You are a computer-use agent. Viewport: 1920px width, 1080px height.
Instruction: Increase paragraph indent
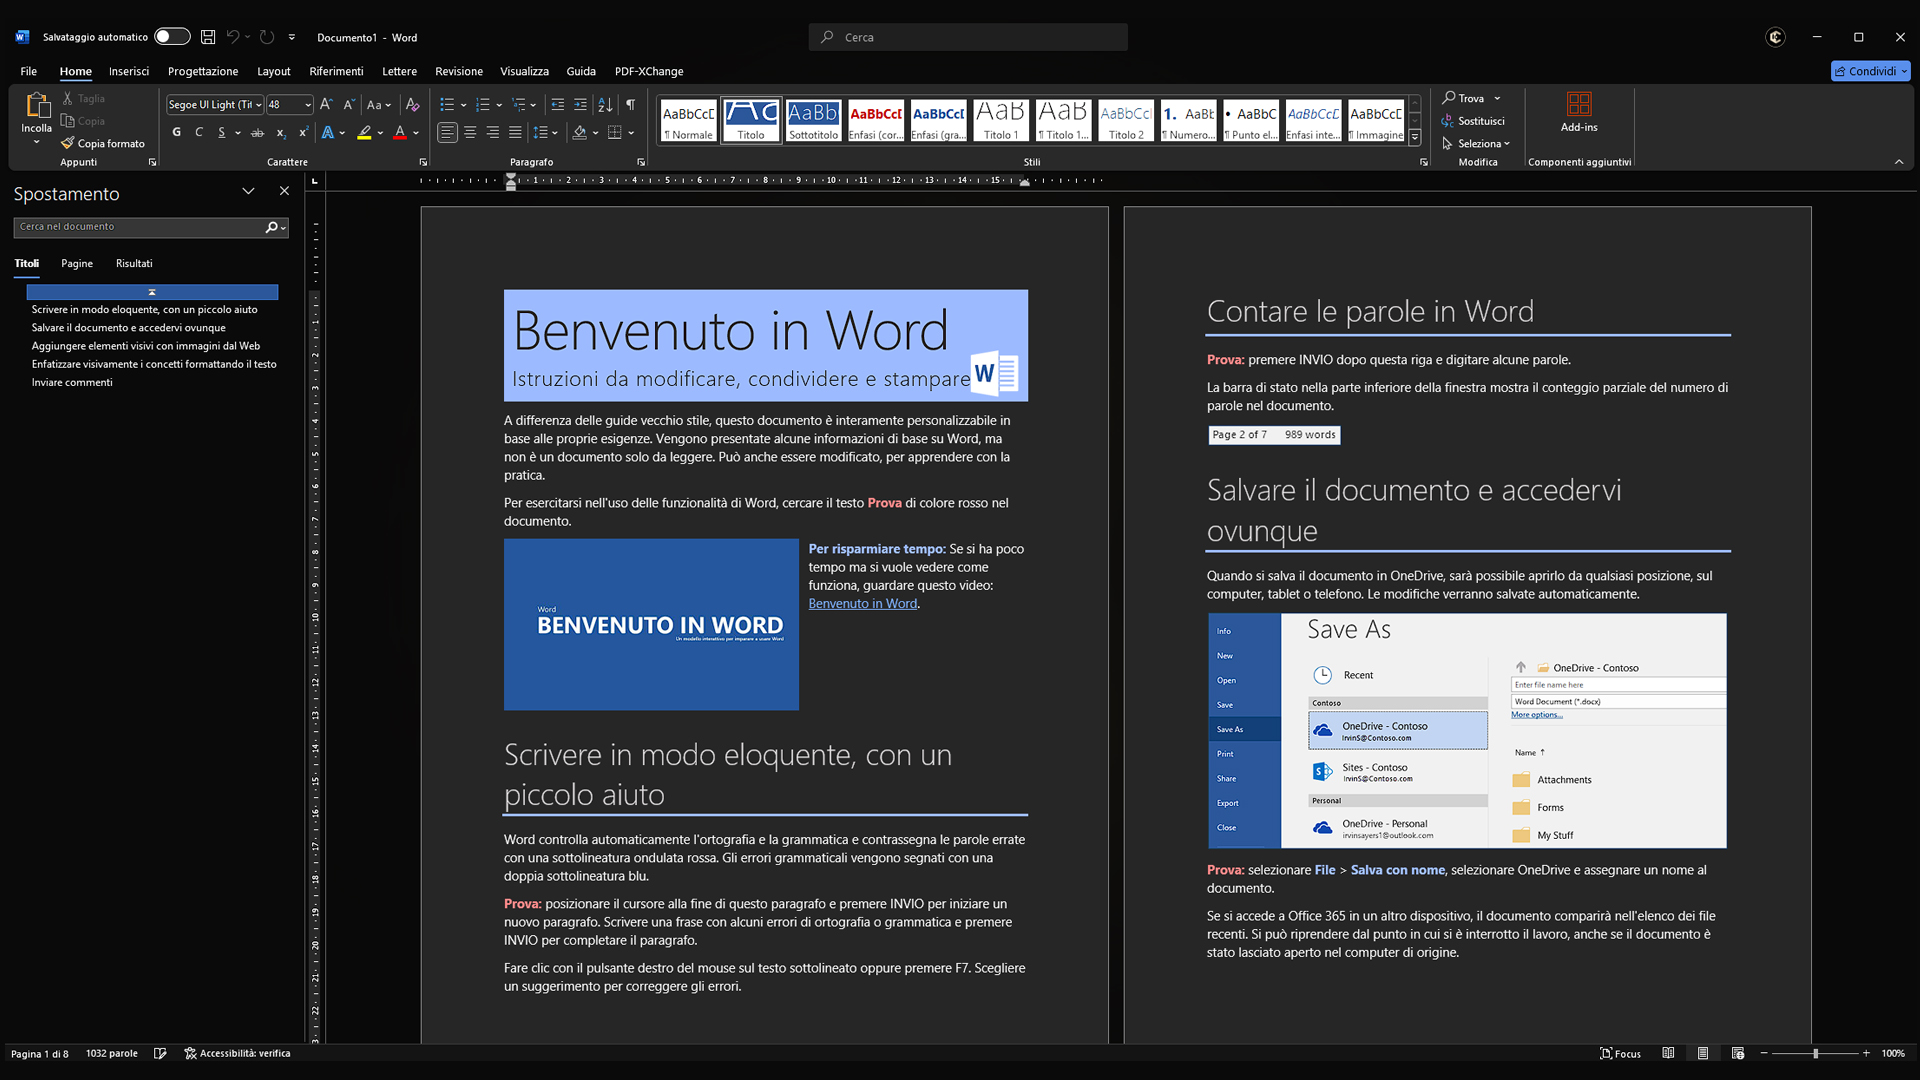point(580,104)
